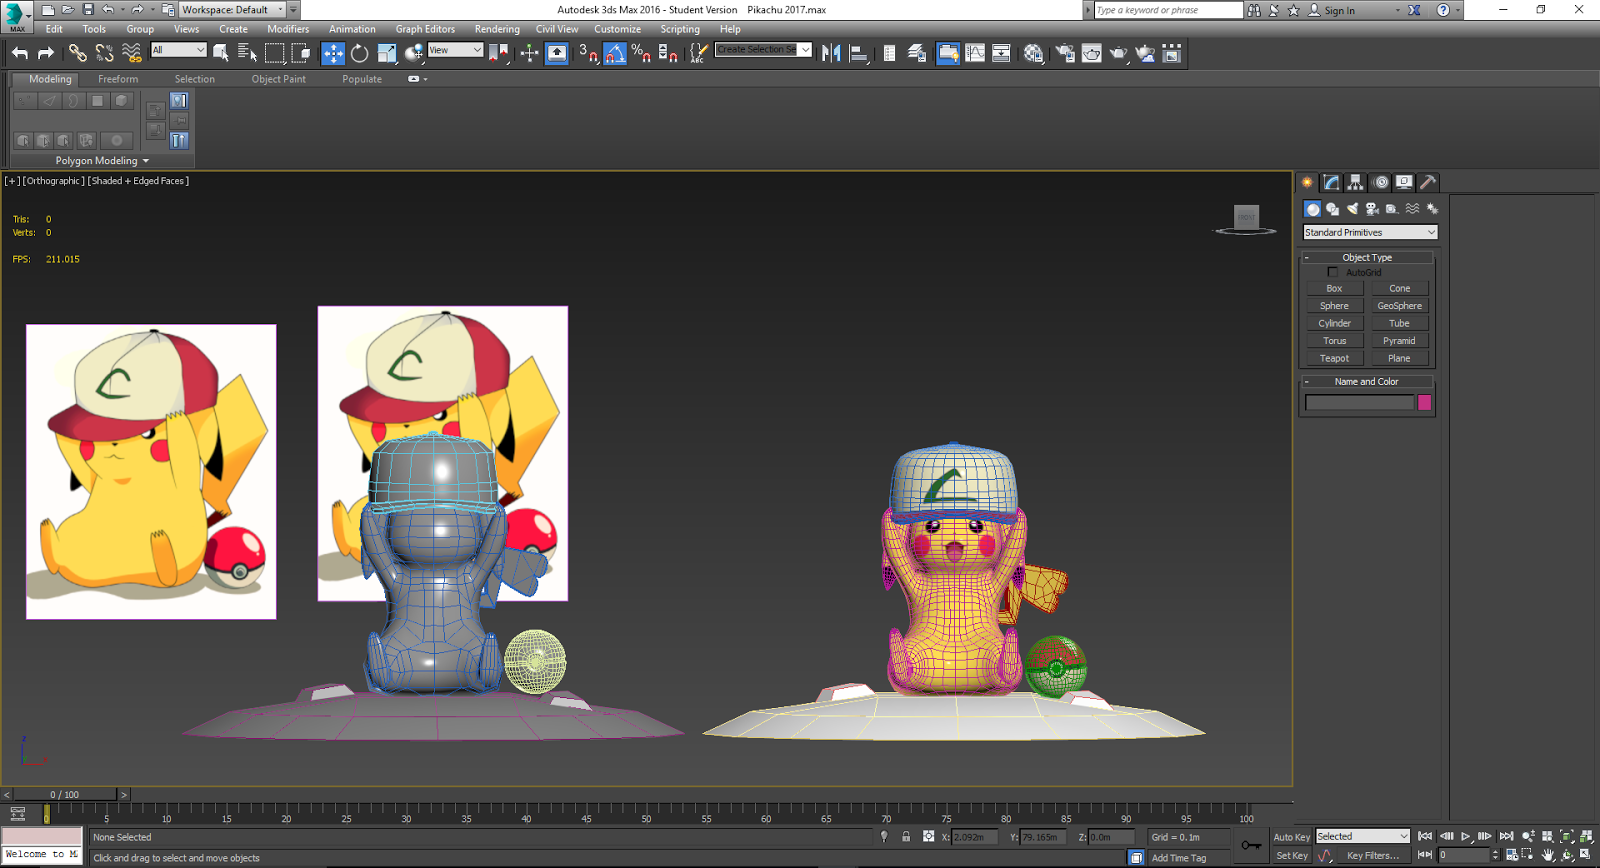
Task: Open the Mirror tool
Action: pyautogui.click(x=831, y=53)
